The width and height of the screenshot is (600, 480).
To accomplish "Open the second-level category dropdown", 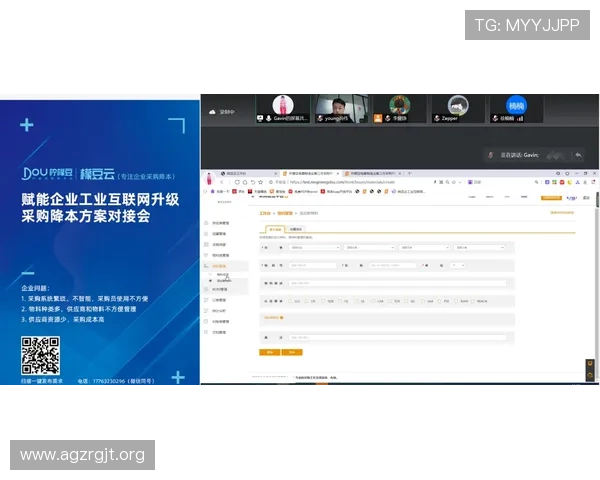I will [370, 248].
